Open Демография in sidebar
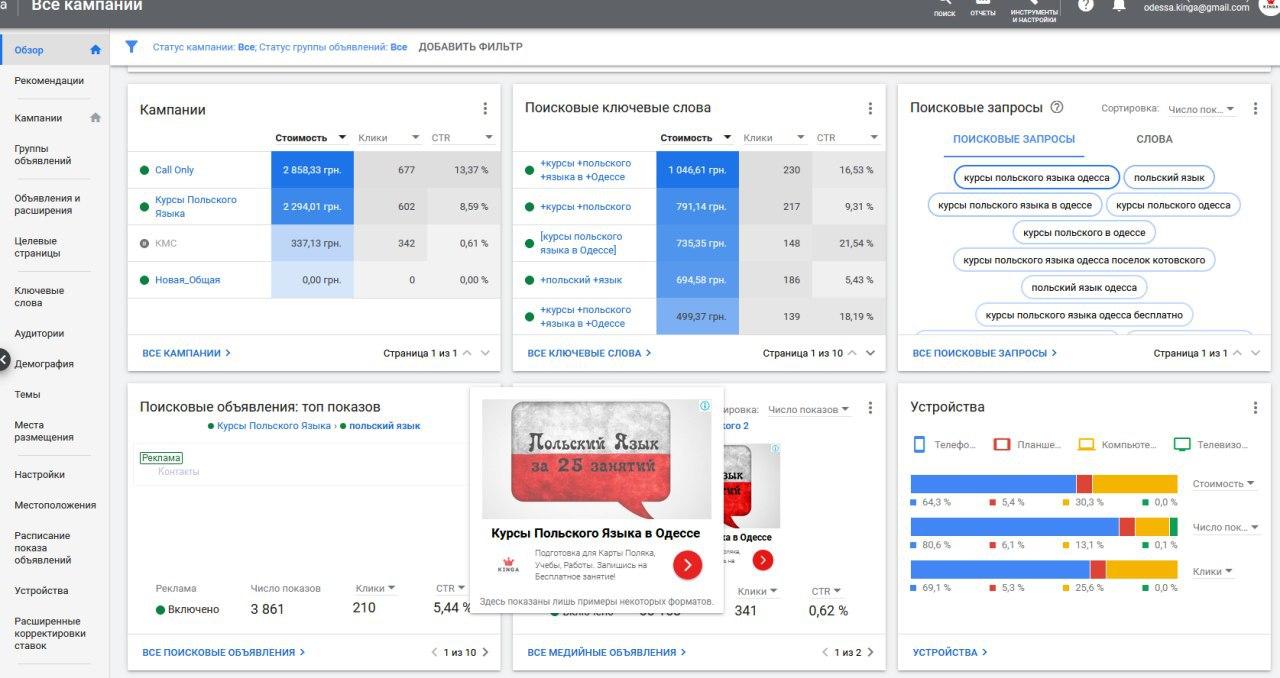1280x678 pixels. point(44,364)
